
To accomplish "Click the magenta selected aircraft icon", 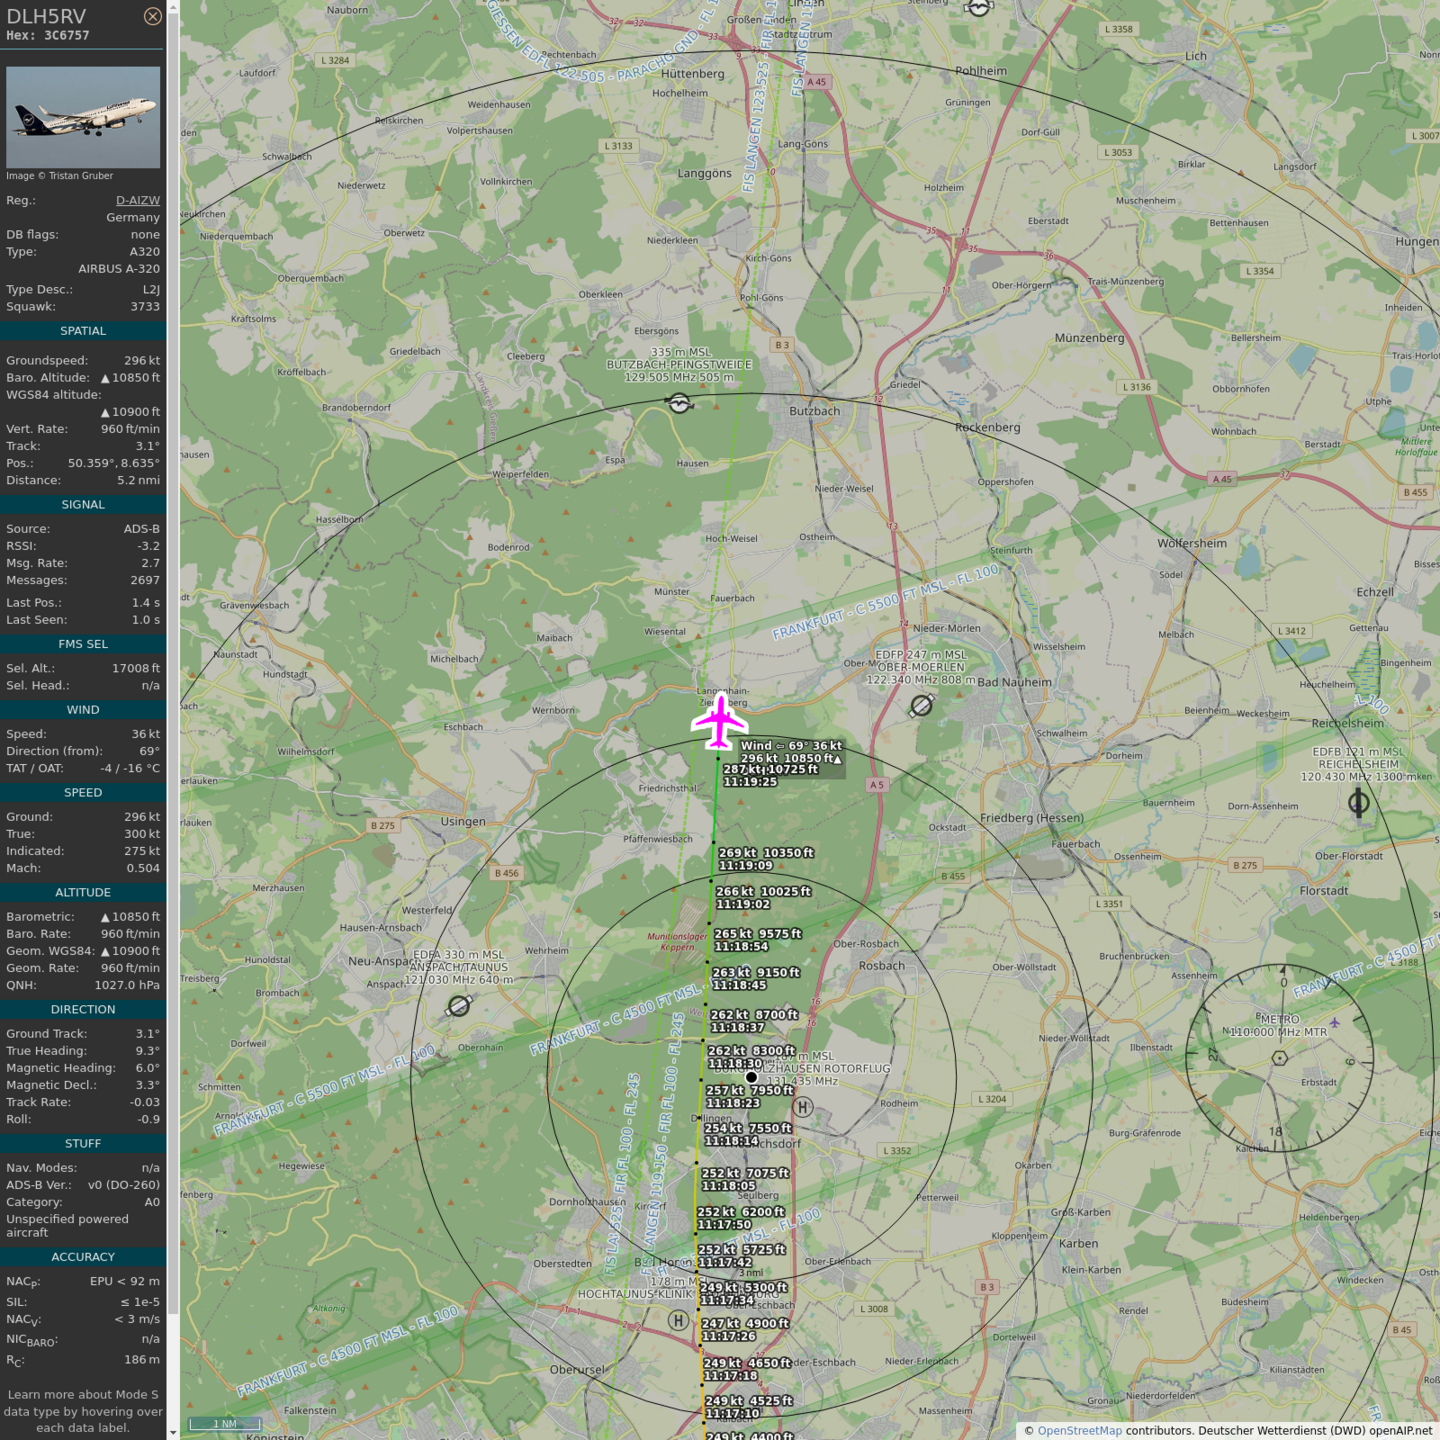I will (720, 721).
